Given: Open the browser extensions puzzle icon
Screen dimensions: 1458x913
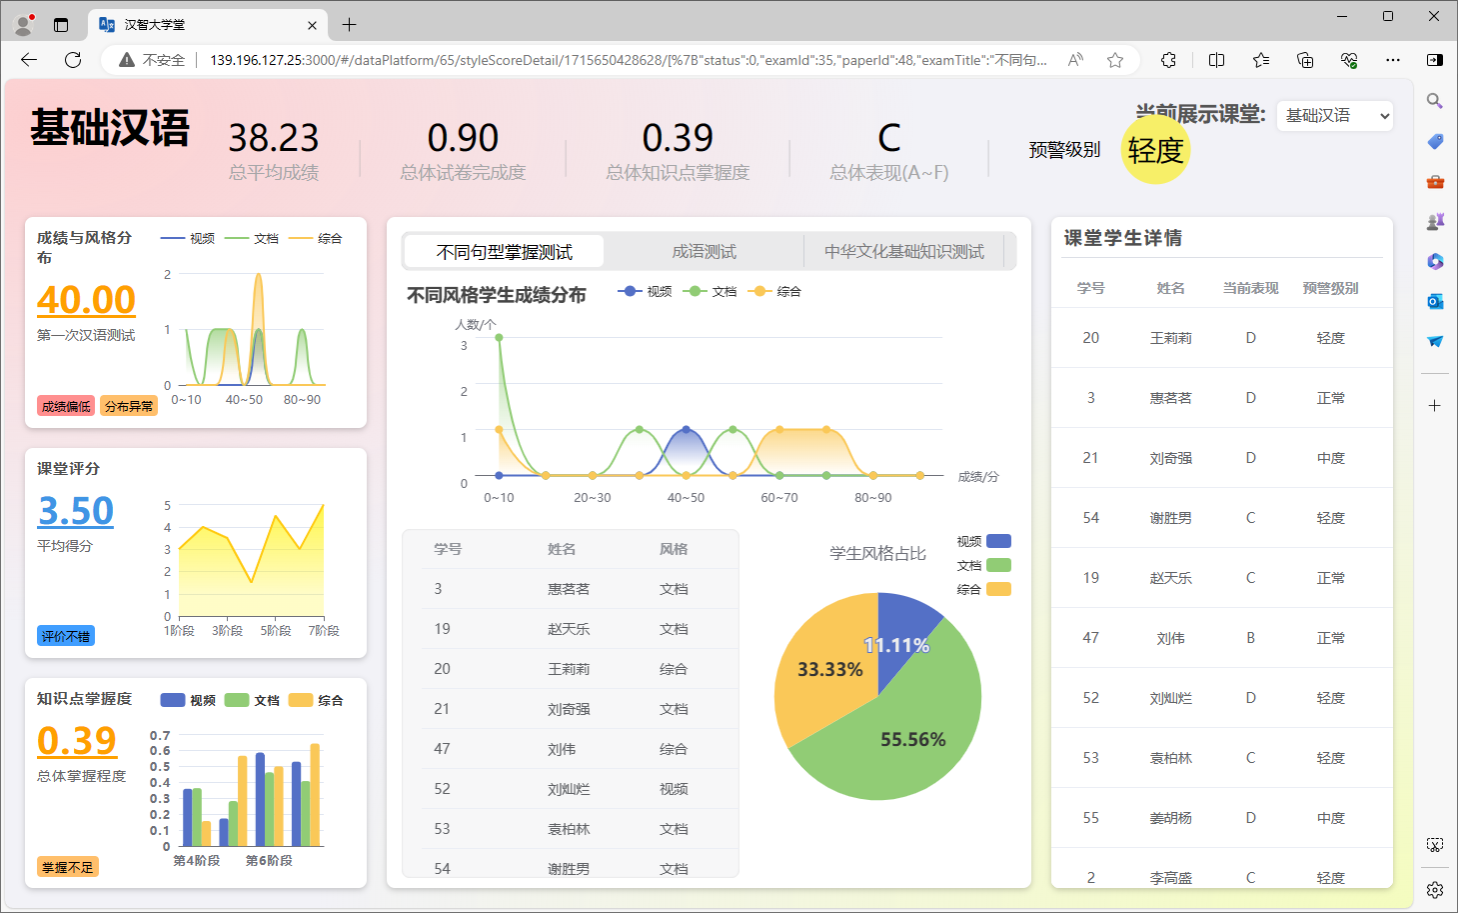Looking at the screenshot, I should (x=1168, y=60).
